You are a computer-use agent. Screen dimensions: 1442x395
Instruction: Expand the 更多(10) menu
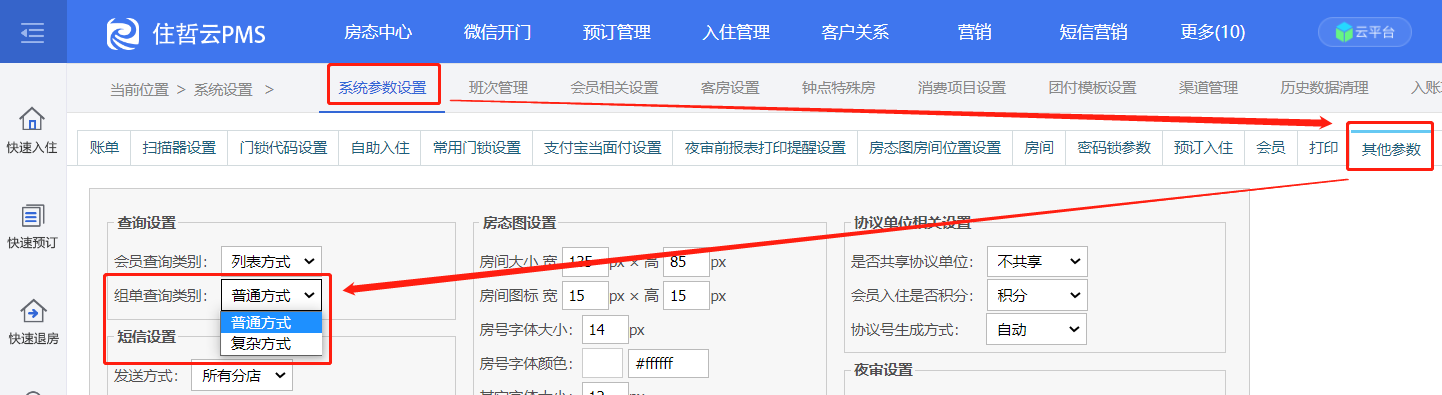(1213, 32)
